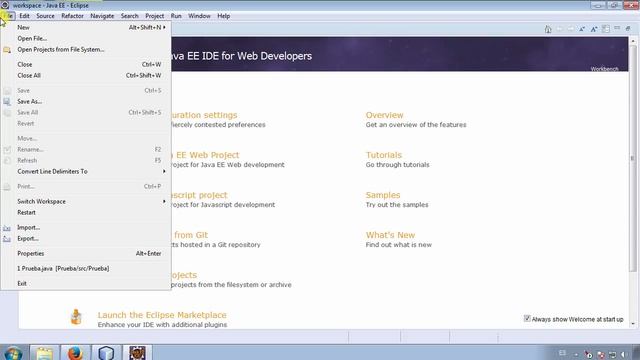
Task: Select Open Projects from File System...
Action: point(86,49)
